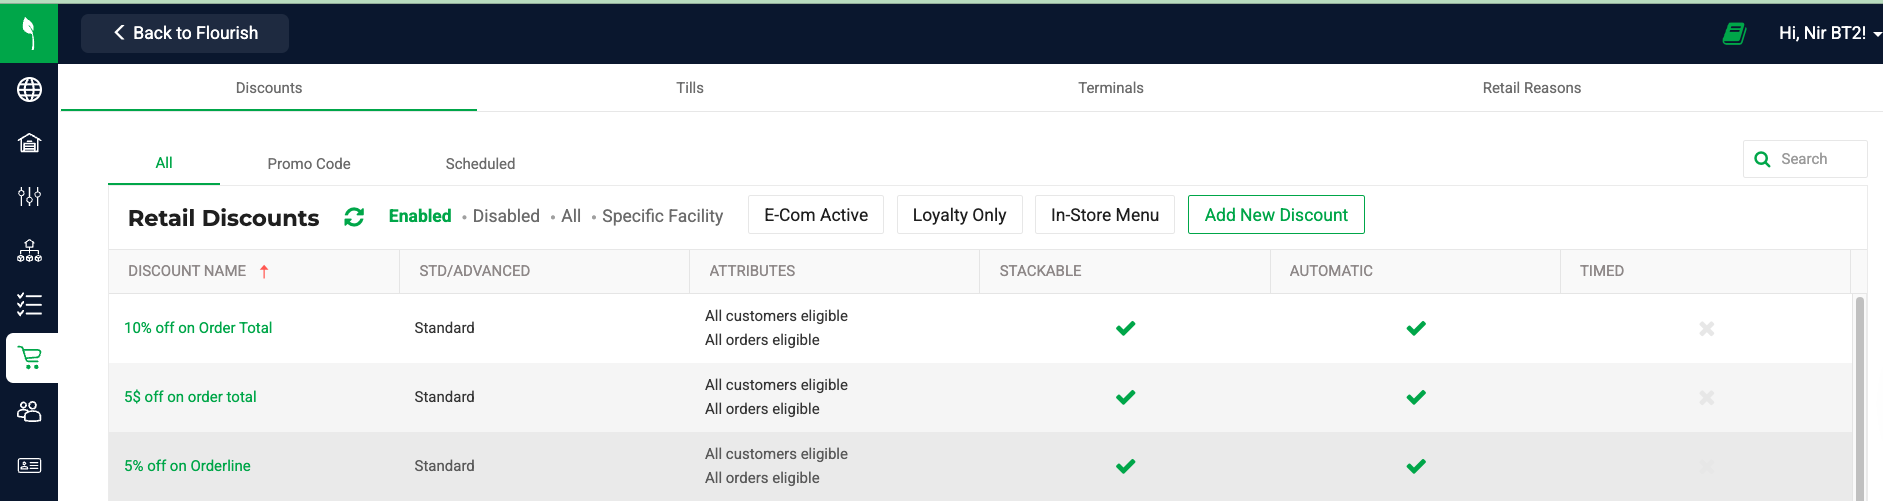The width and height of the screenshot is (1883, 501).
Task: Toggle the Loyalty Only filter
Action: coord(959,215)
